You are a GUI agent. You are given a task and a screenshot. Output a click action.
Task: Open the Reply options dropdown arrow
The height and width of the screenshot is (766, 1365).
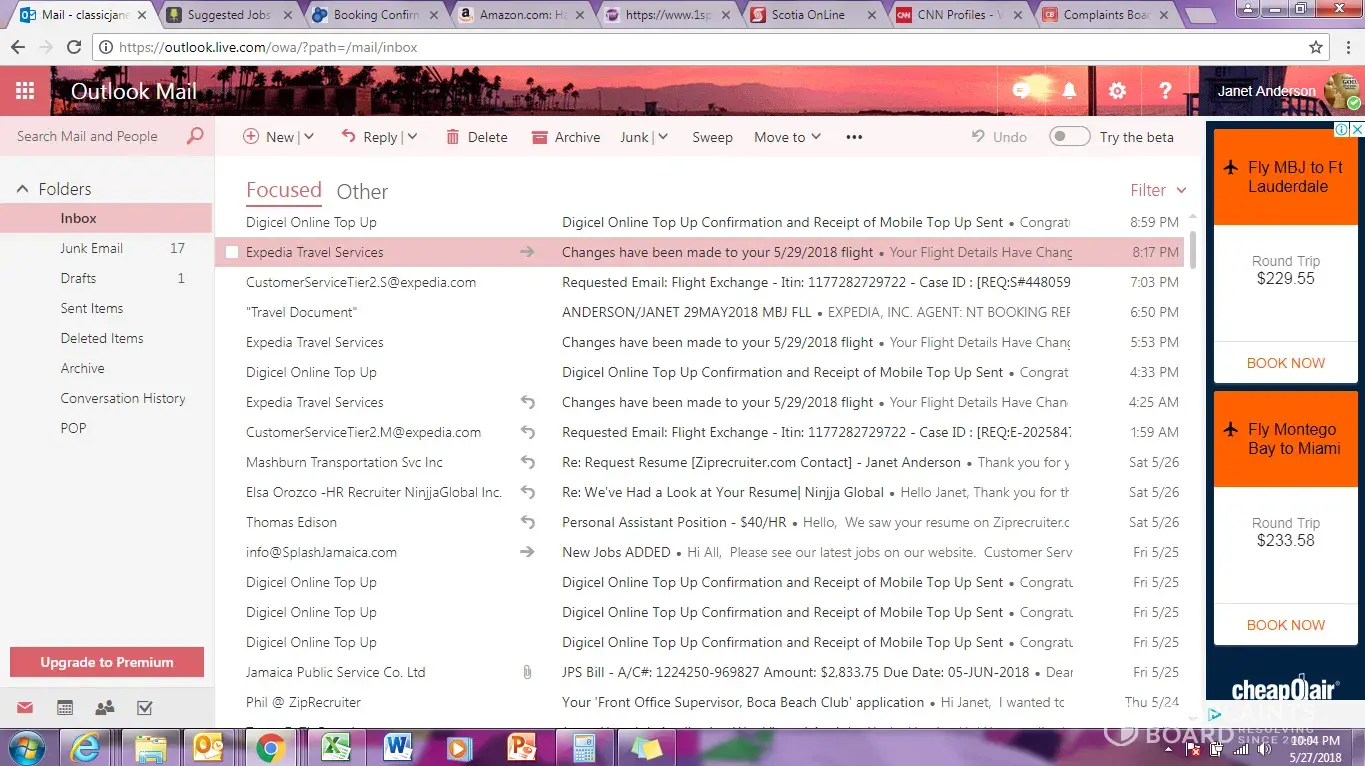tap(412, 137)
